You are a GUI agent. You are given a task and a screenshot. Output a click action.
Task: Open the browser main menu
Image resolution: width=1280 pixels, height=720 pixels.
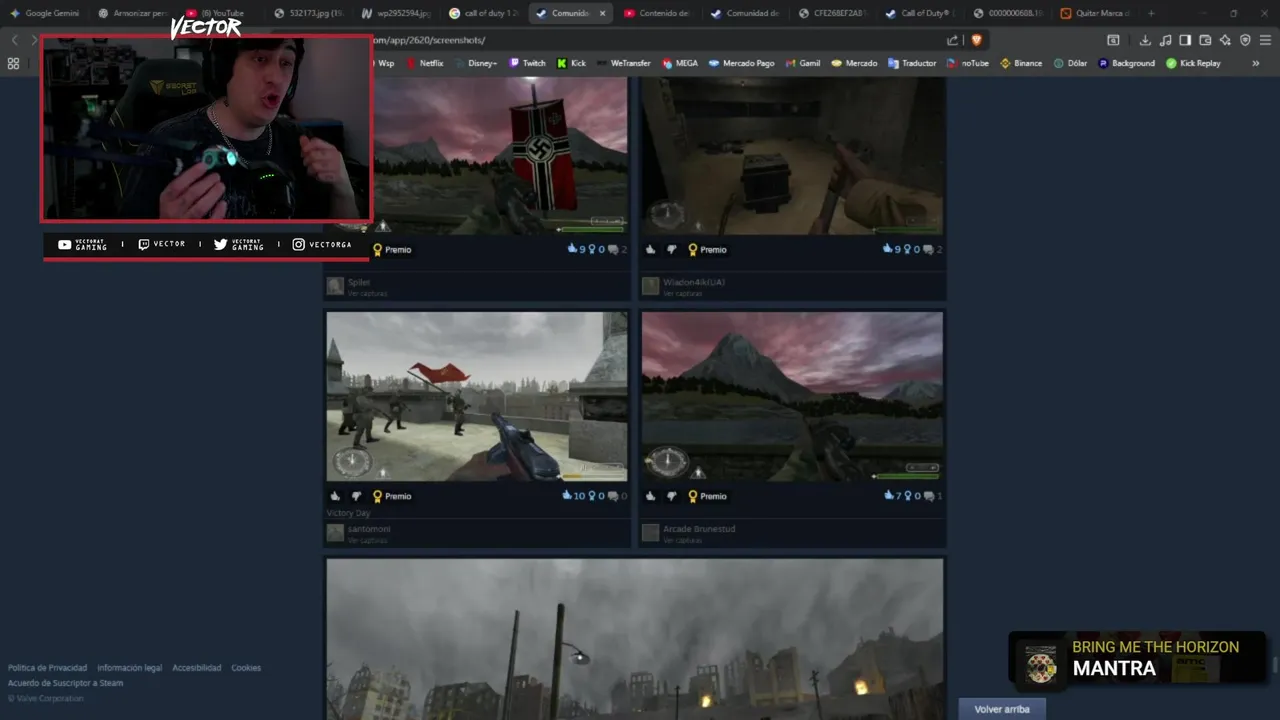(x=1265, y=40)
